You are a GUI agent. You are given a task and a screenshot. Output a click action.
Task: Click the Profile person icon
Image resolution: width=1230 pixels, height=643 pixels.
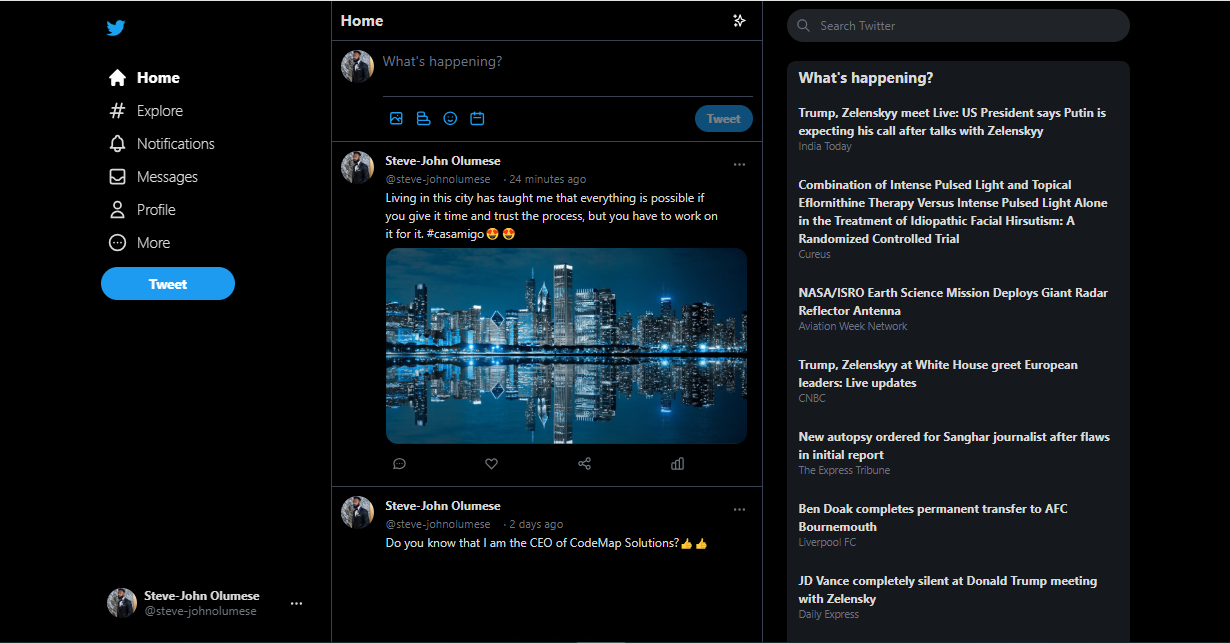click(117, 210)
